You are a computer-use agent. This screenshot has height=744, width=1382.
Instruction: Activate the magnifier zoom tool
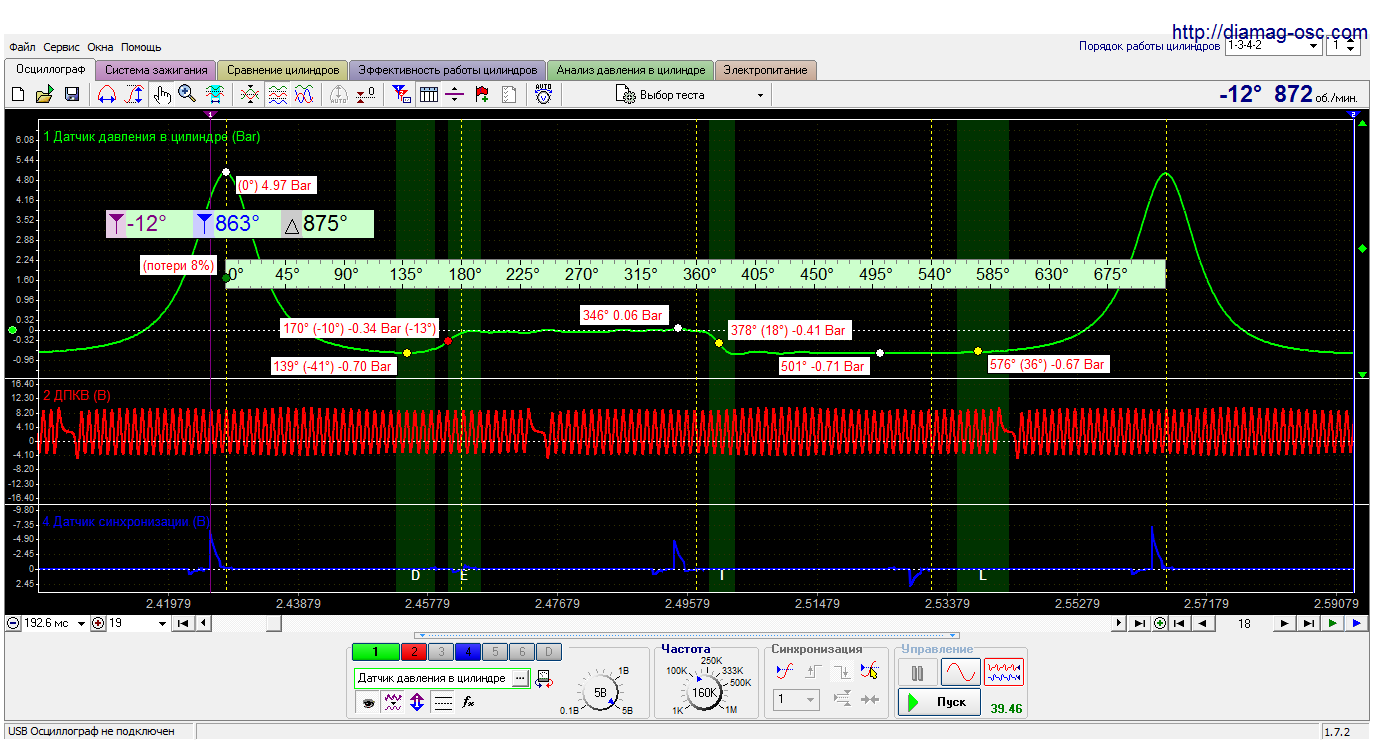pos(187,94)
